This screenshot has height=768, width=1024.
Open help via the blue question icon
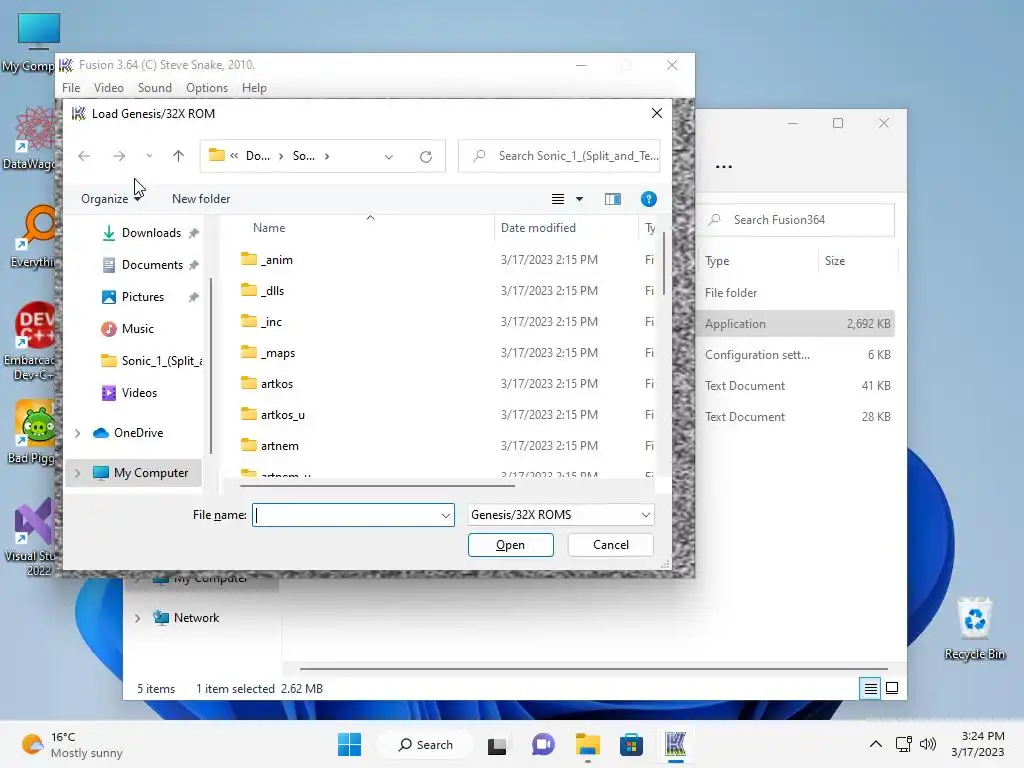(x=648, y=199)
